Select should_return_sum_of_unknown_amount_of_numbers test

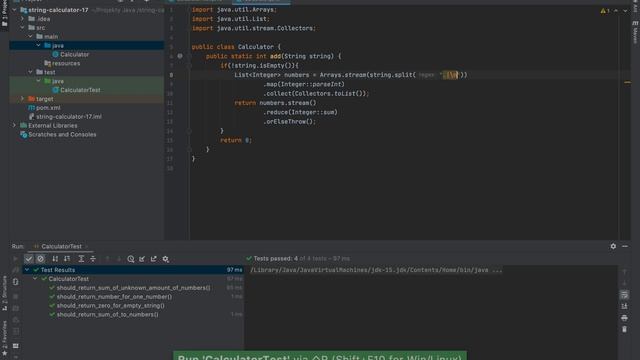133,288
